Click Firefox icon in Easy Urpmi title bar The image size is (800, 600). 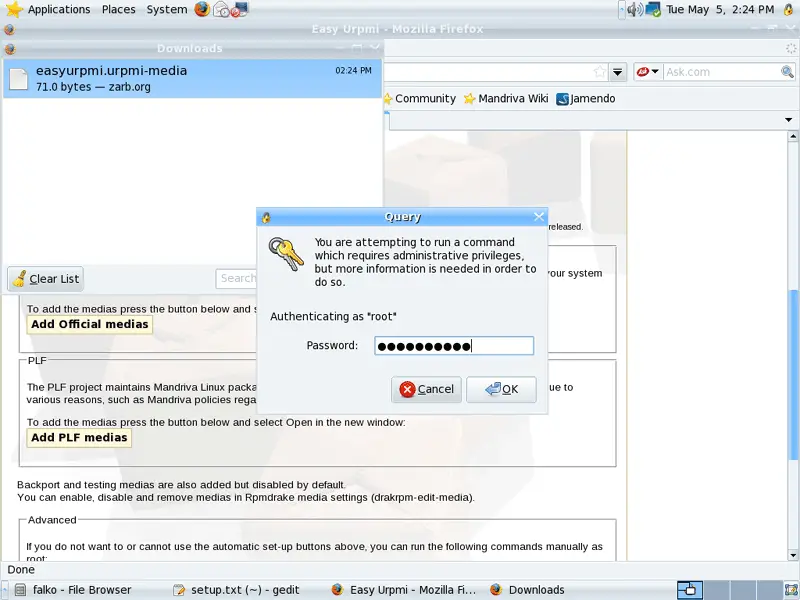point(9,29)
